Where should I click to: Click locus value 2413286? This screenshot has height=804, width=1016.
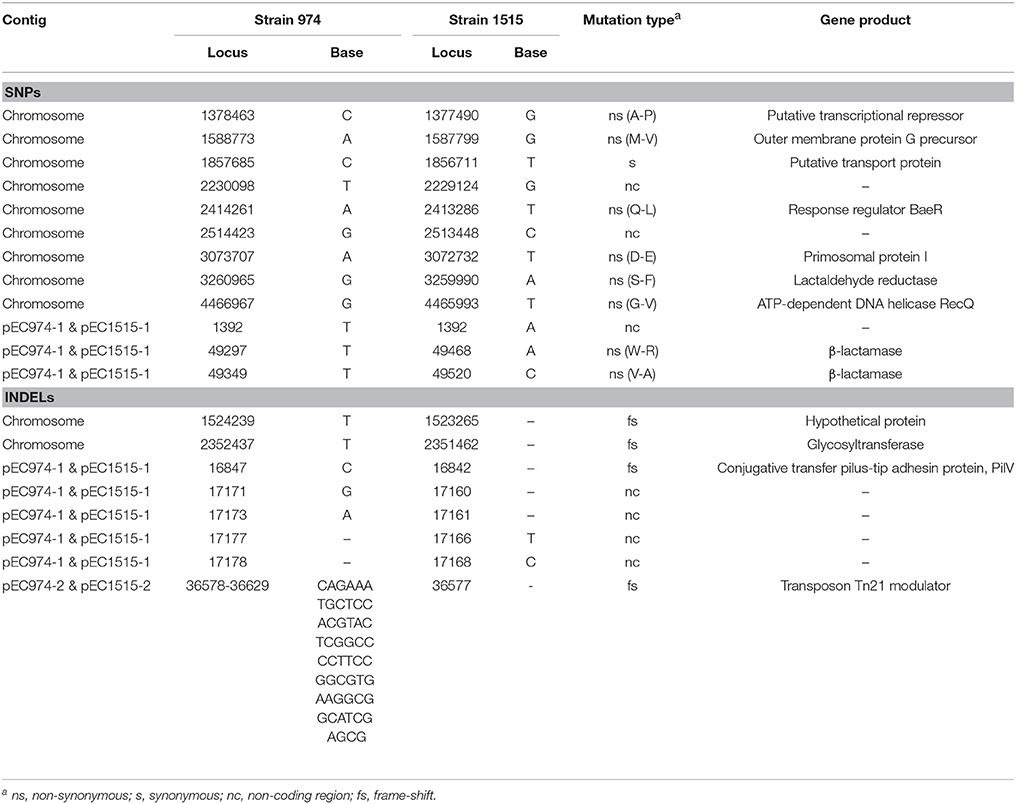(452, 209)
